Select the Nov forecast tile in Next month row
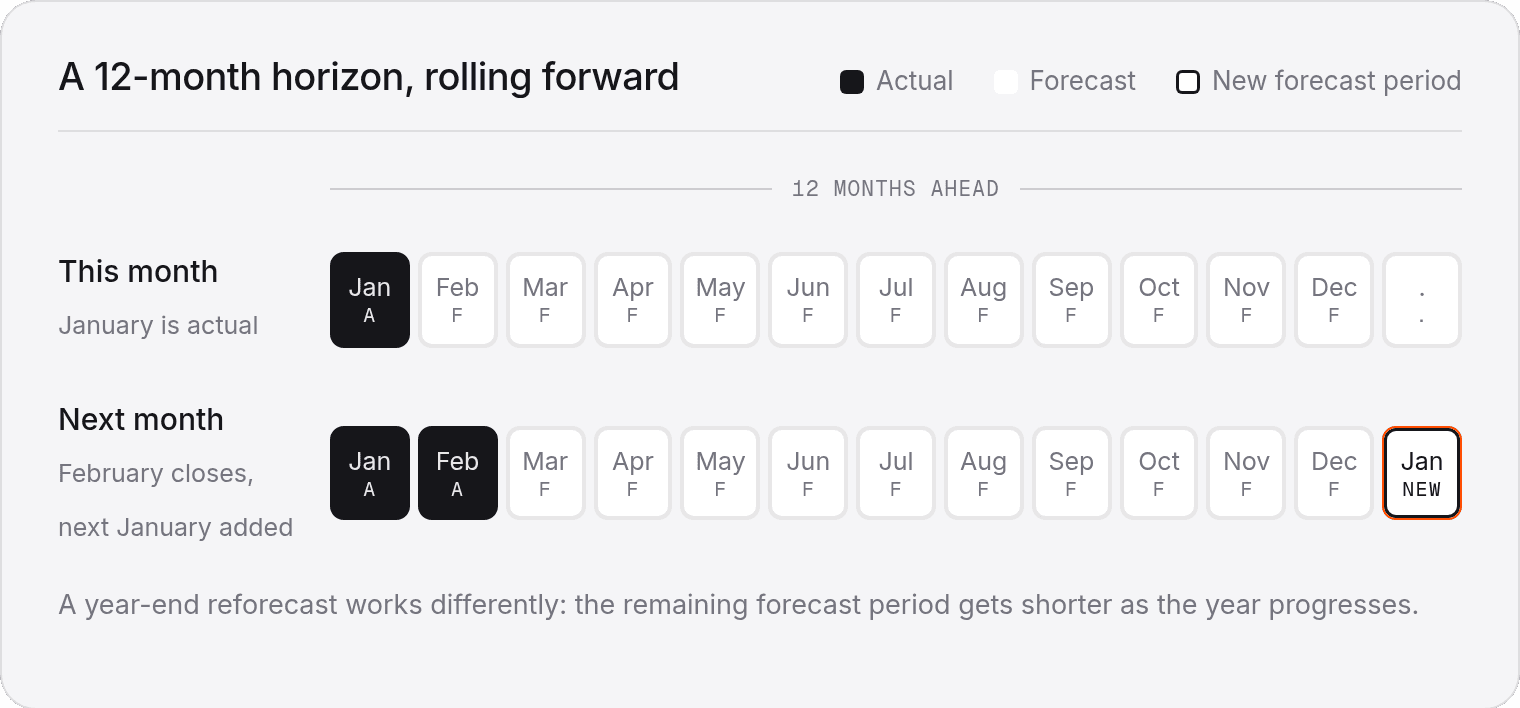 [1246, 473]
